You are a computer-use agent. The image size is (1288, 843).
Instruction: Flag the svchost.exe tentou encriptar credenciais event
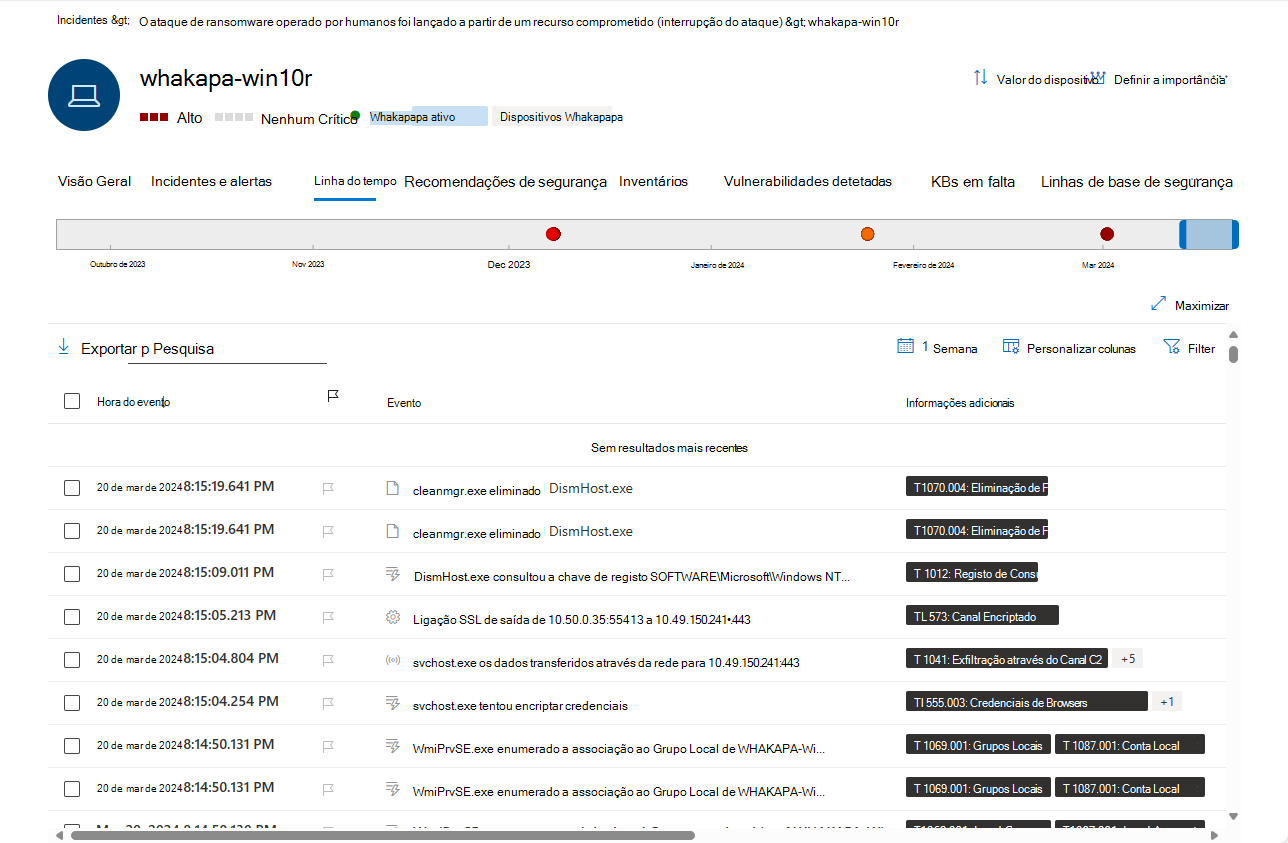327,703
